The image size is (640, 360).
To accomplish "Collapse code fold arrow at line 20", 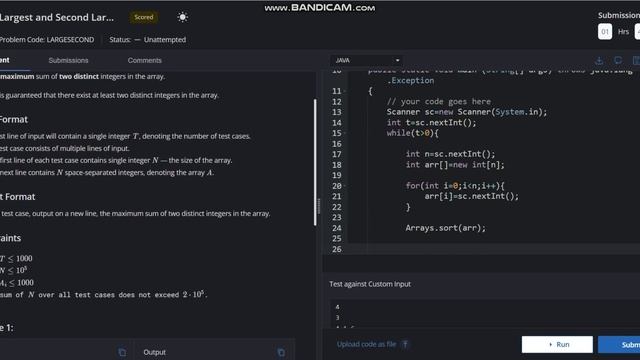I will coord(345,186).
